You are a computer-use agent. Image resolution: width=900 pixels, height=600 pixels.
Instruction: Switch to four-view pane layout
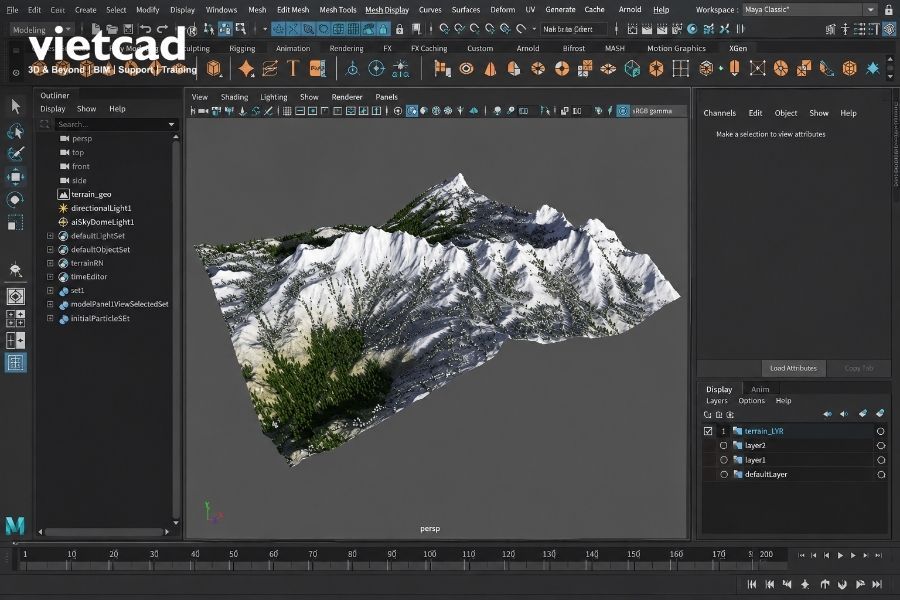(x=15, y=318)
